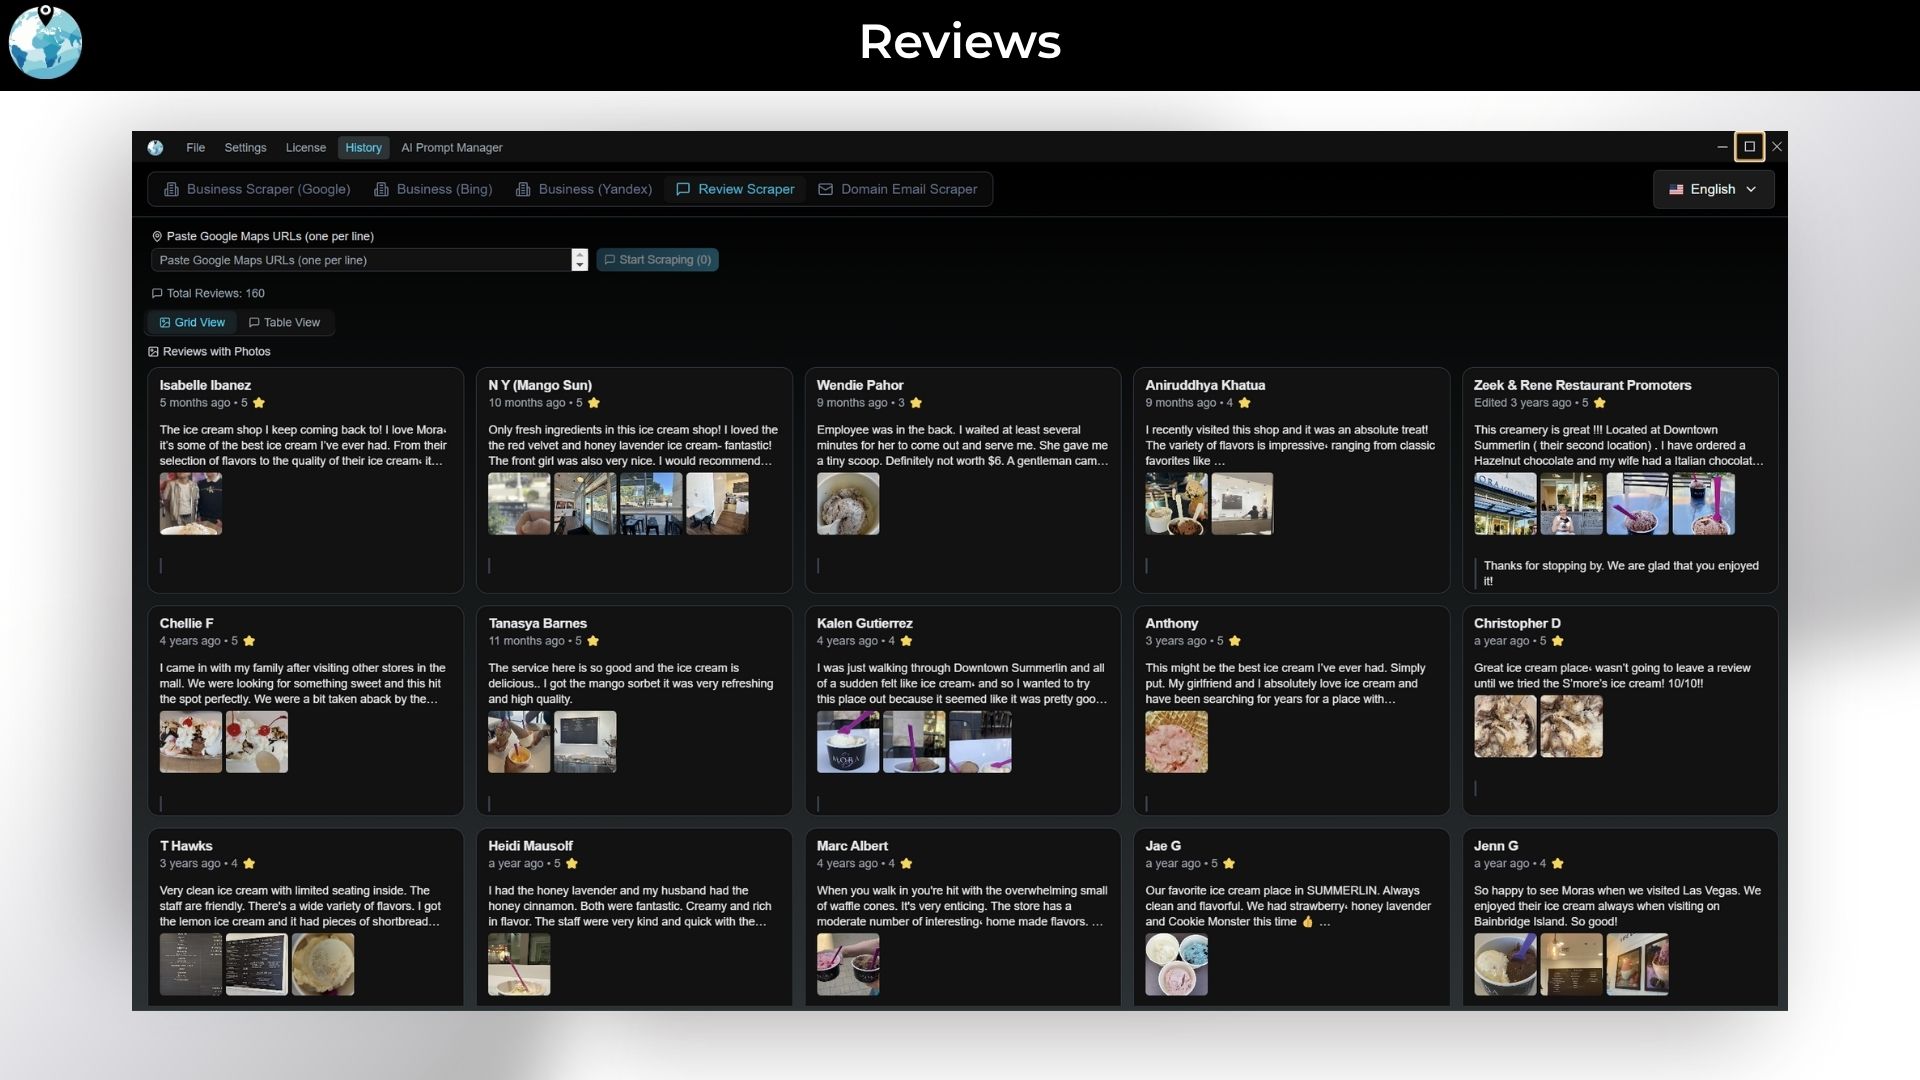
Task: Click the Review Scraper chat bubble icon
Action: point(683,189)
